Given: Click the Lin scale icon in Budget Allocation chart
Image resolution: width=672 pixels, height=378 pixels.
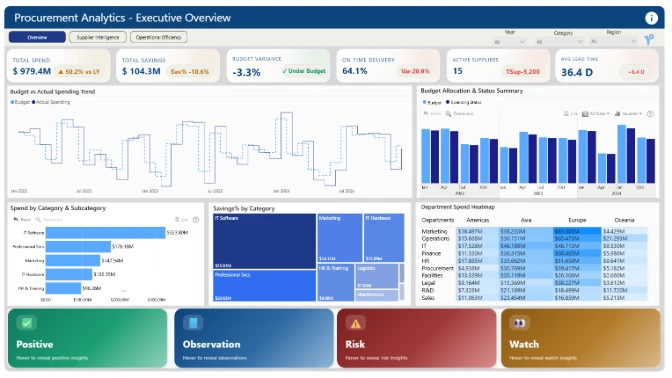Looking at the screenshot, I should click(566, 114).
